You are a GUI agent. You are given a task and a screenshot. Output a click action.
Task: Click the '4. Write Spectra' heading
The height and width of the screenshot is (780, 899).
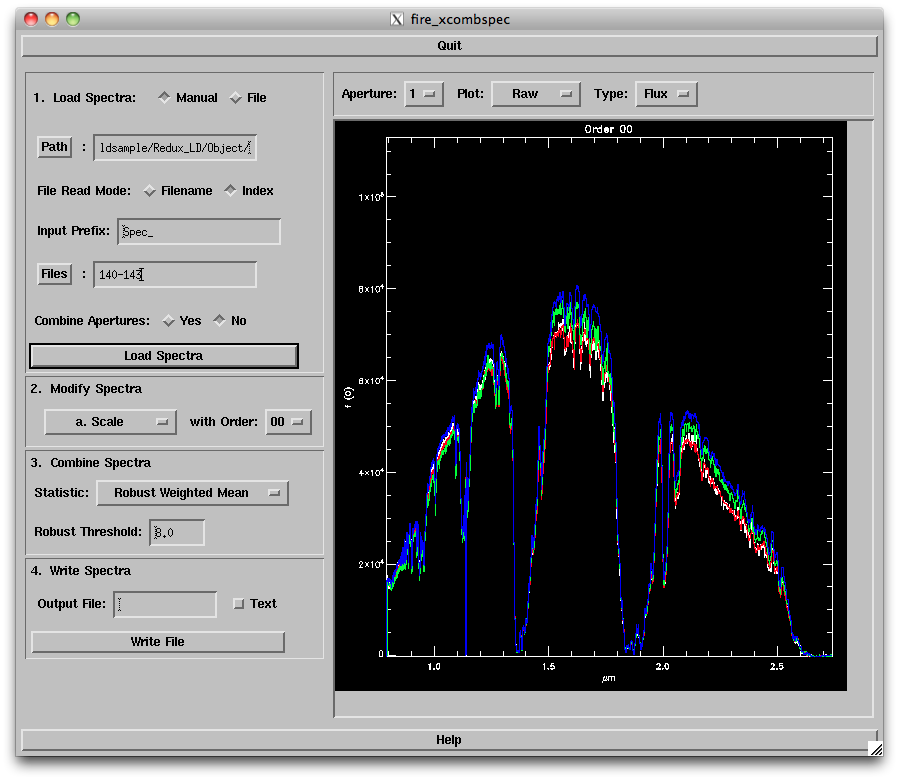point(81,571)
